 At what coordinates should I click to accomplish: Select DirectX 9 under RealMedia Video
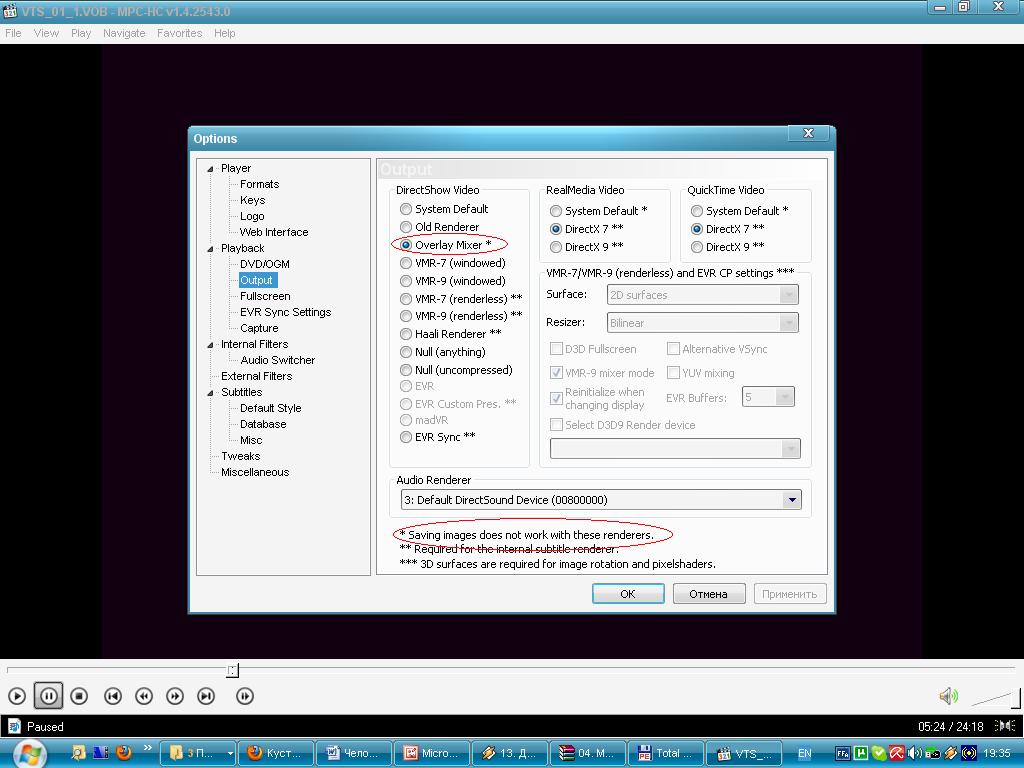(x=556, y=247)
